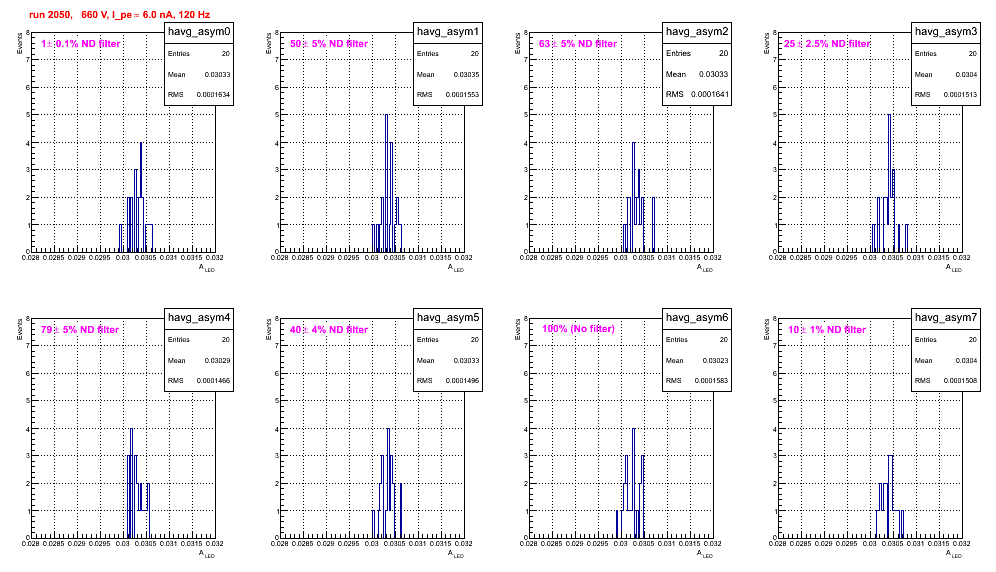Select the '100% (No filter)' label
996x572 pixels.
pos(579,329)
